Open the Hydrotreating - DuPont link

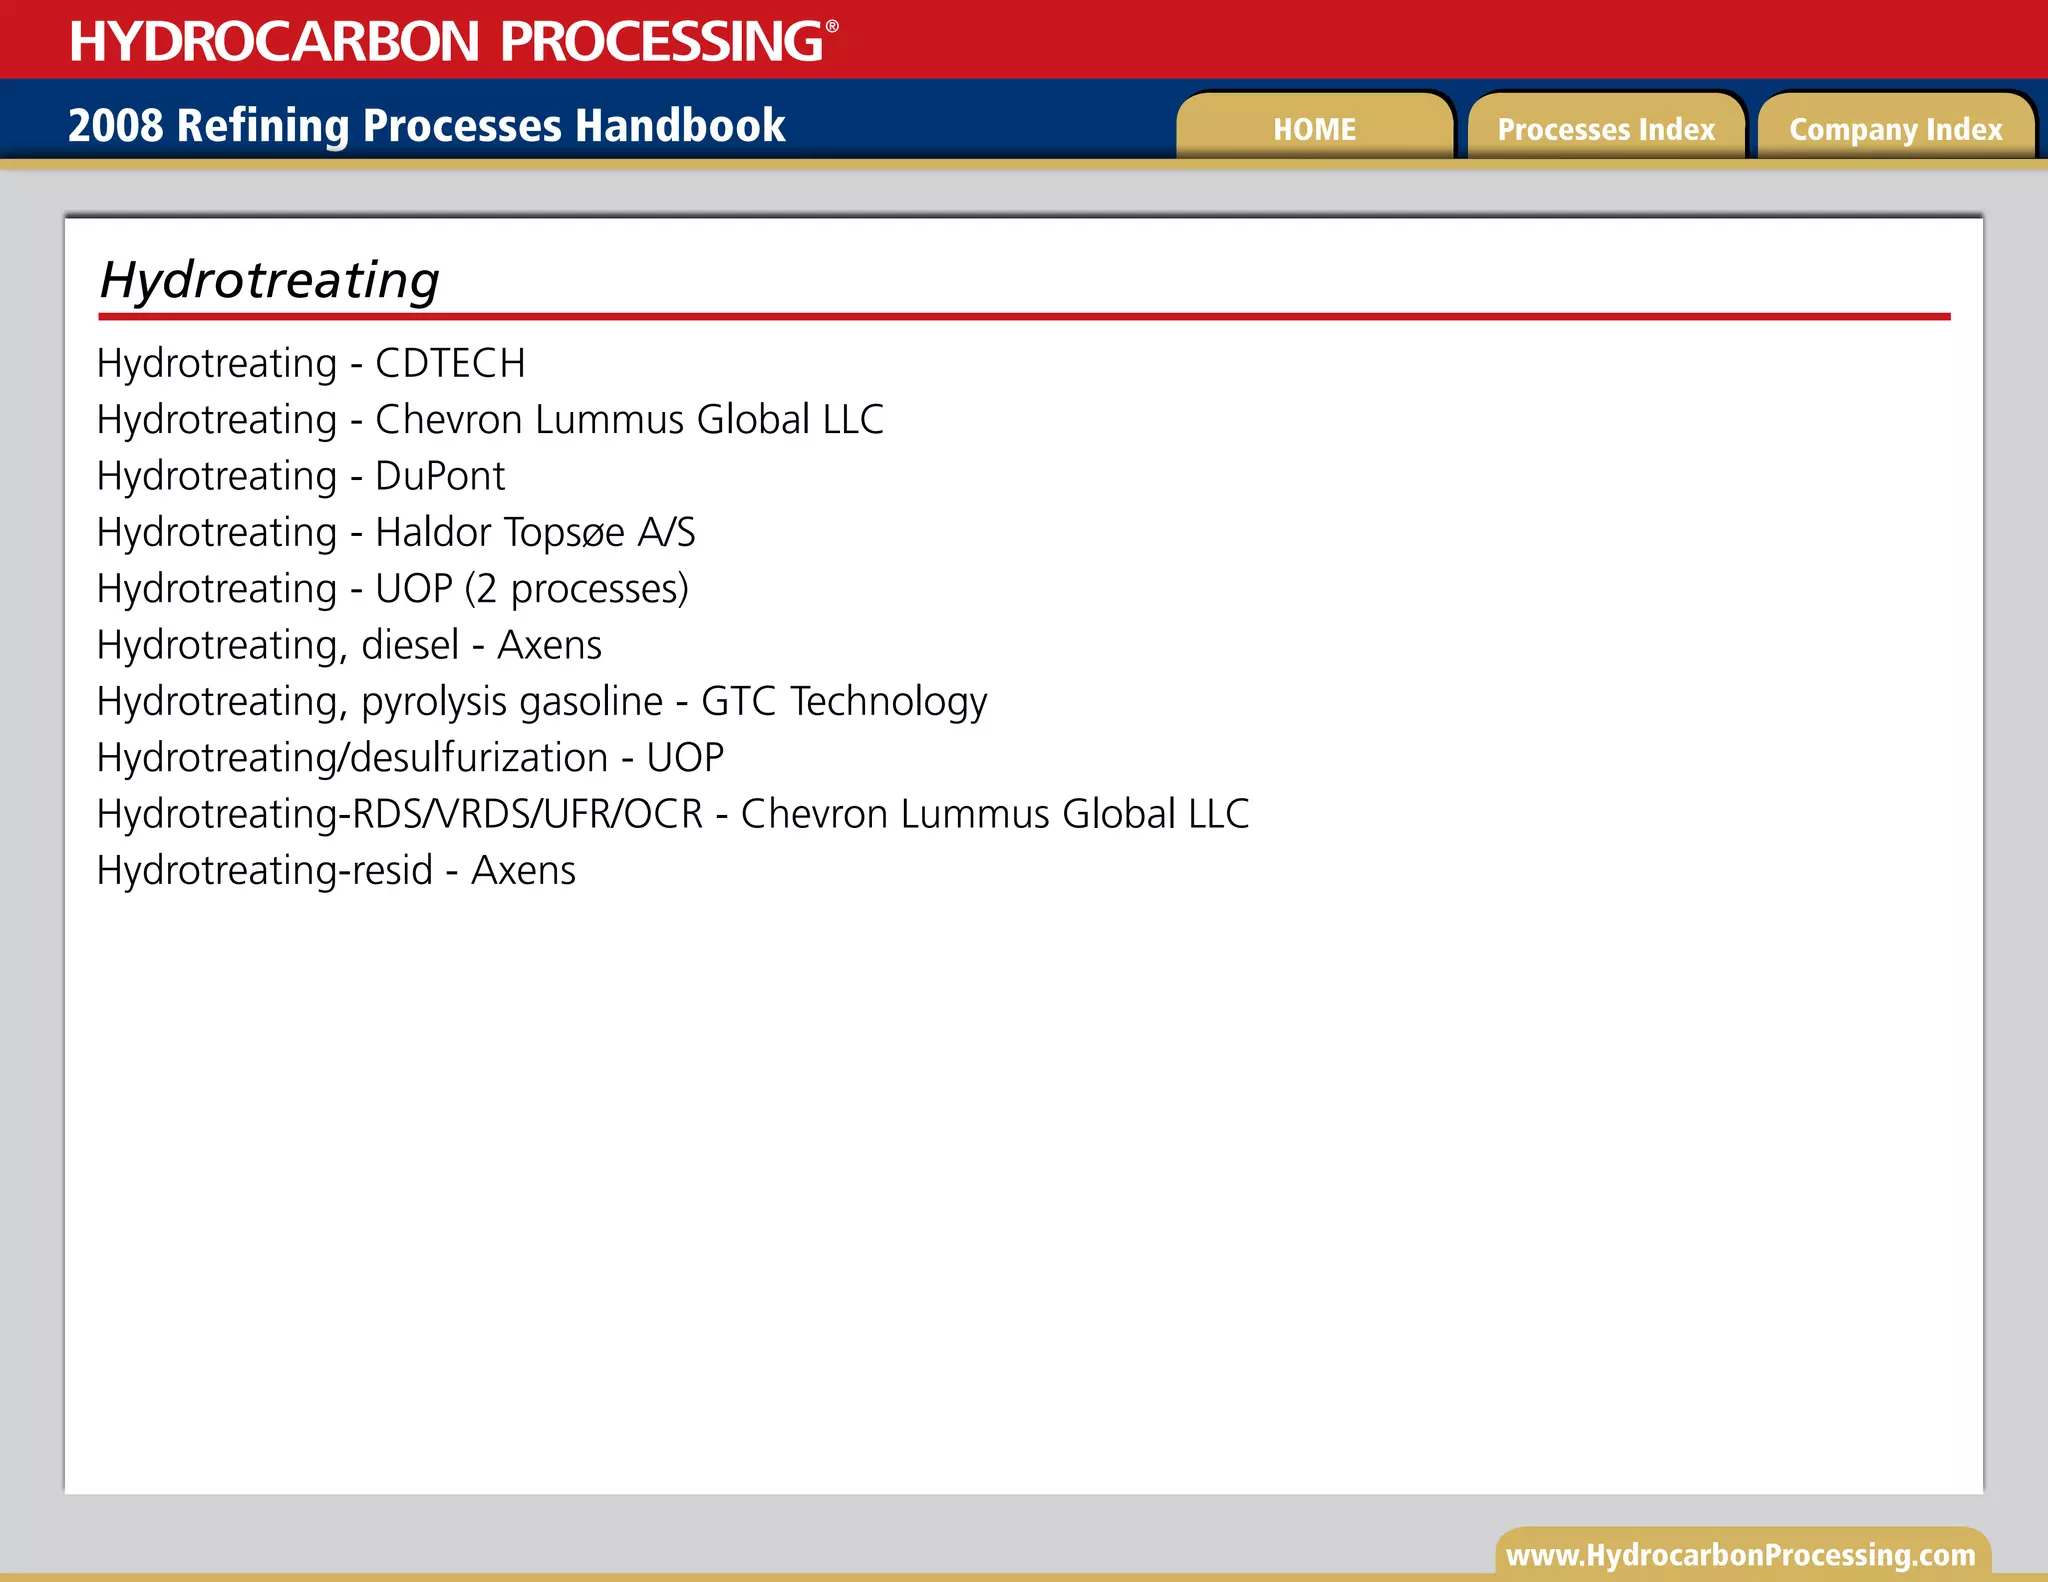click(x=301, y=476)
